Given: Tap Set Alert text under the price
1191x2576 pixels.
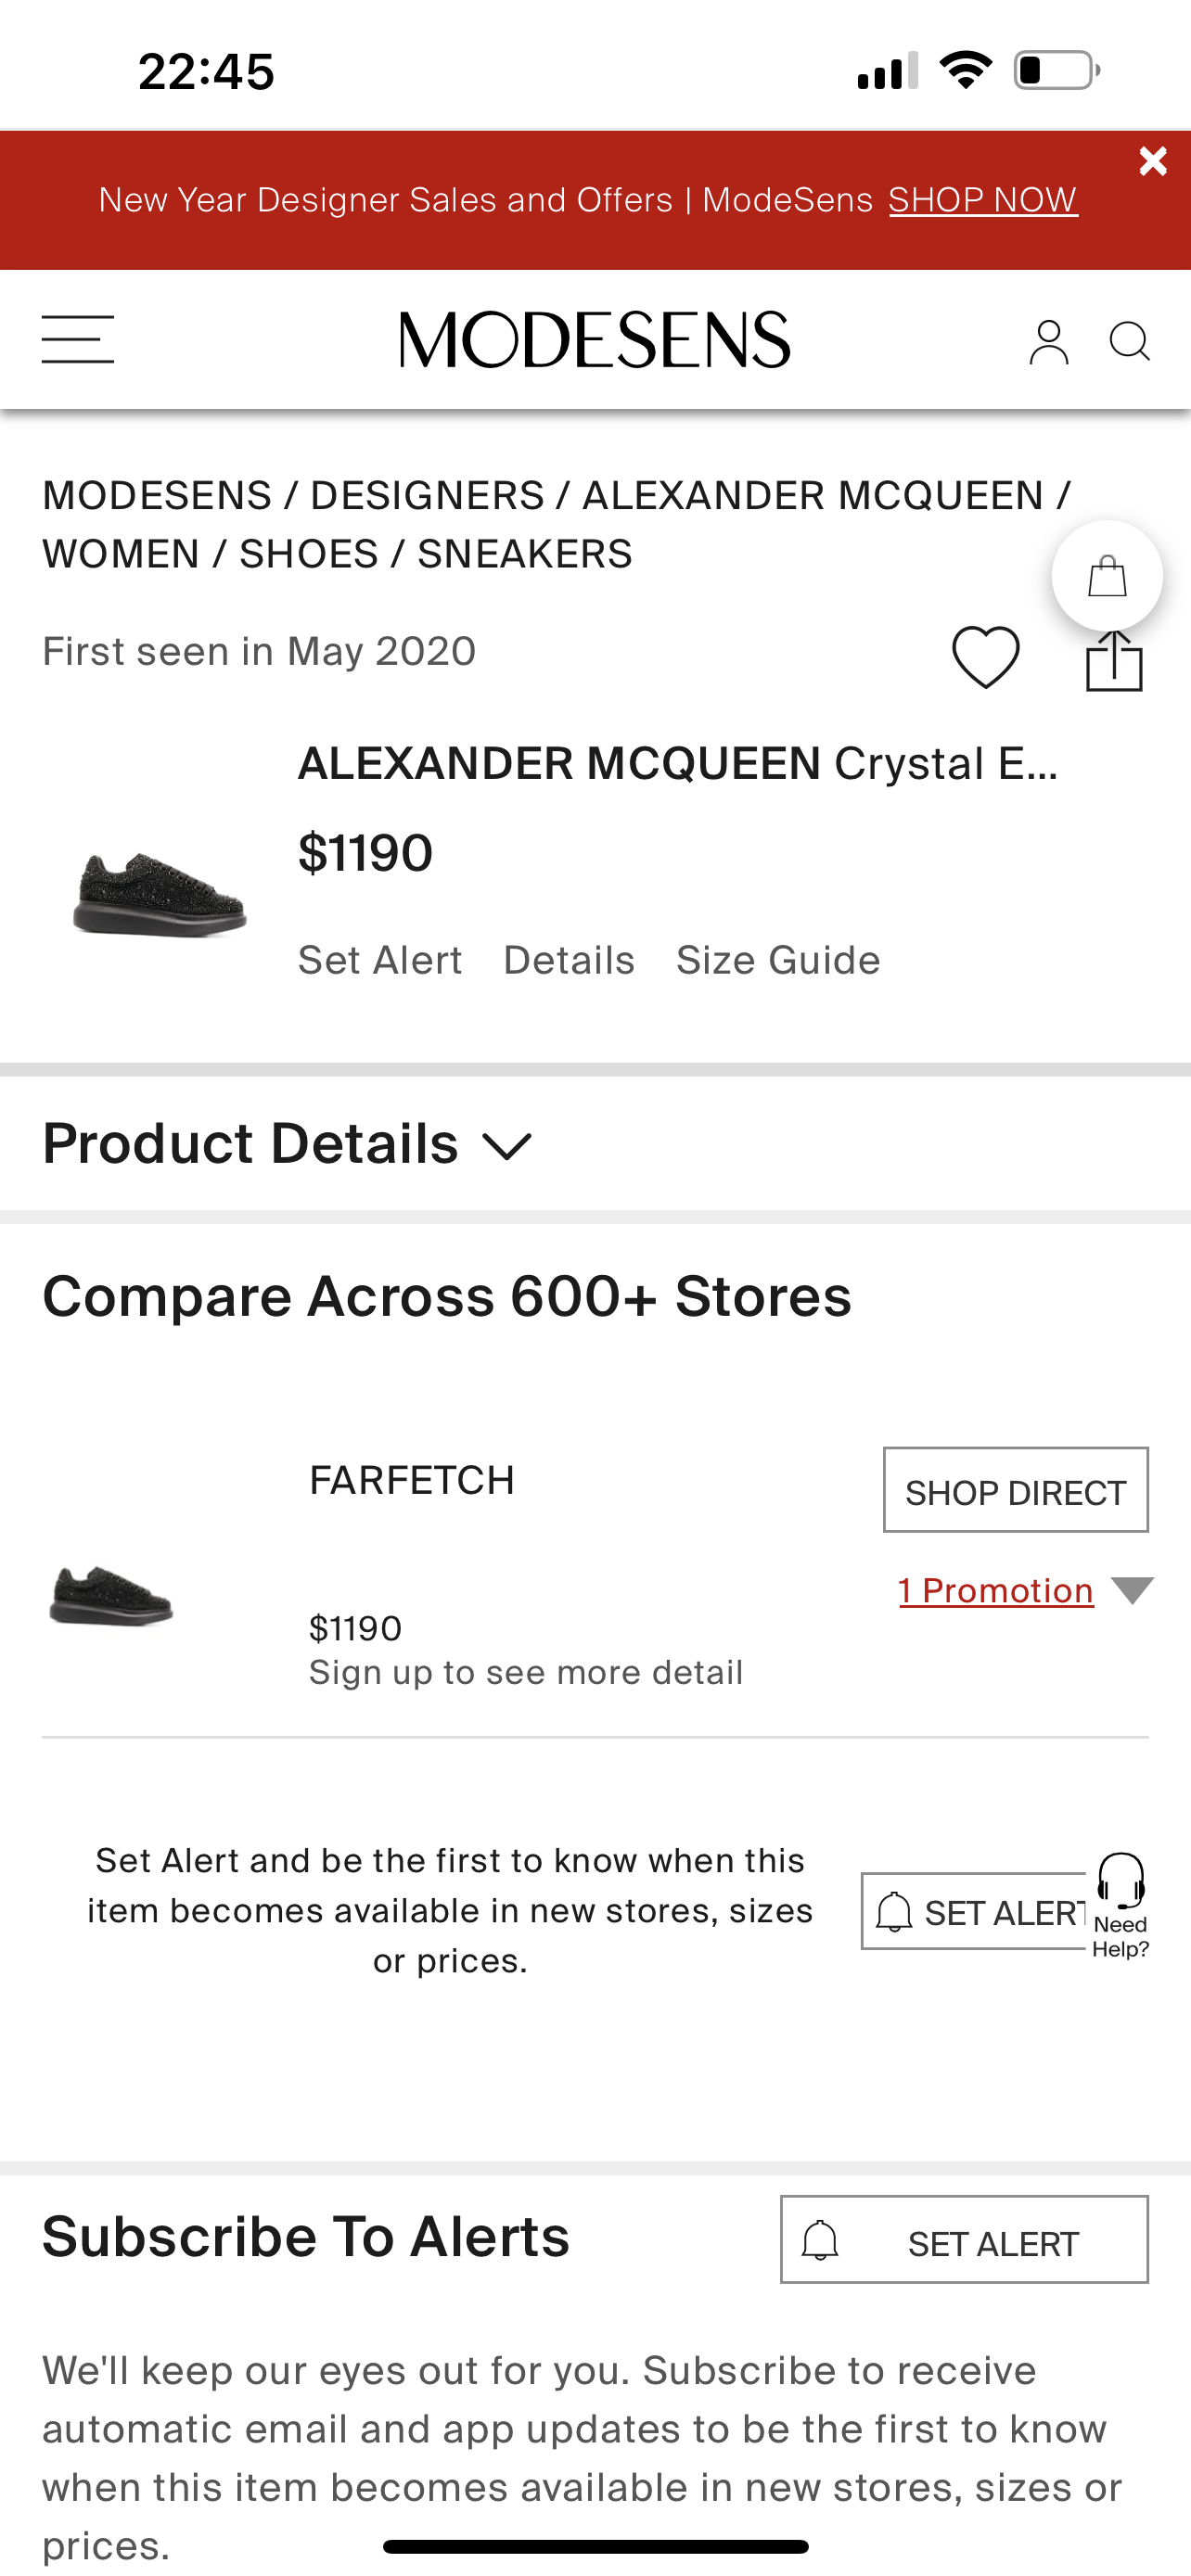Looking at the screenshot, I should pos(380,960).
